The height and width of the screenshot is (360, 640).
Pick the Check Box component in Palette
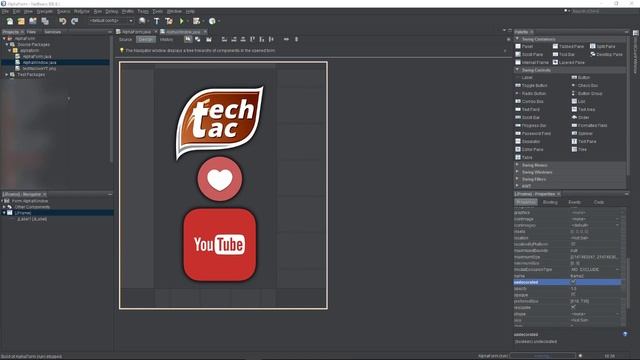coord(584,86)
